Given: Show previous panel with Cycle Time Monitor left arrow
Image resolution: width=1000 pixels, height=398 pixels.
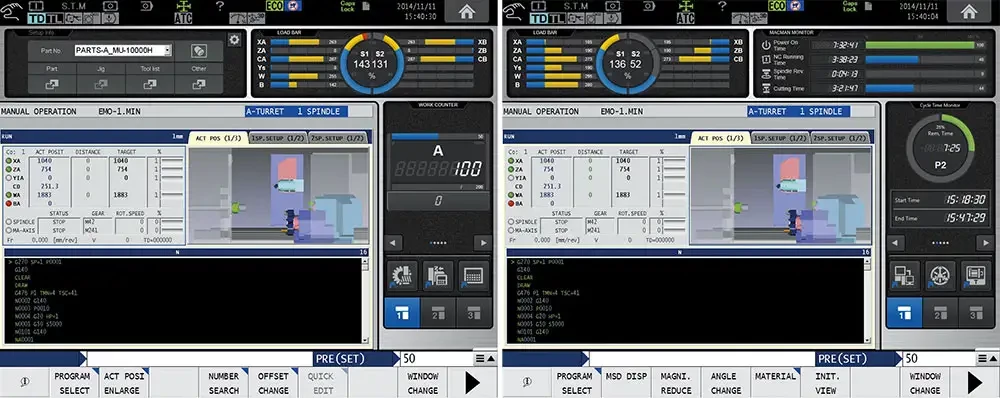Looking at the screenshot, I should pos(895,243).
